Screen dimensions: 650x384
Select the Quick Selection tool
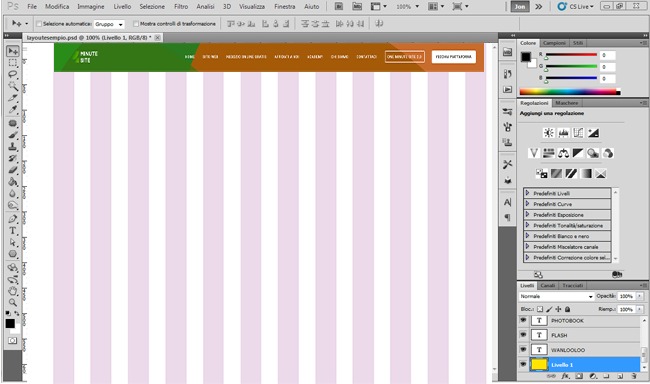click(x=13, y=86)
